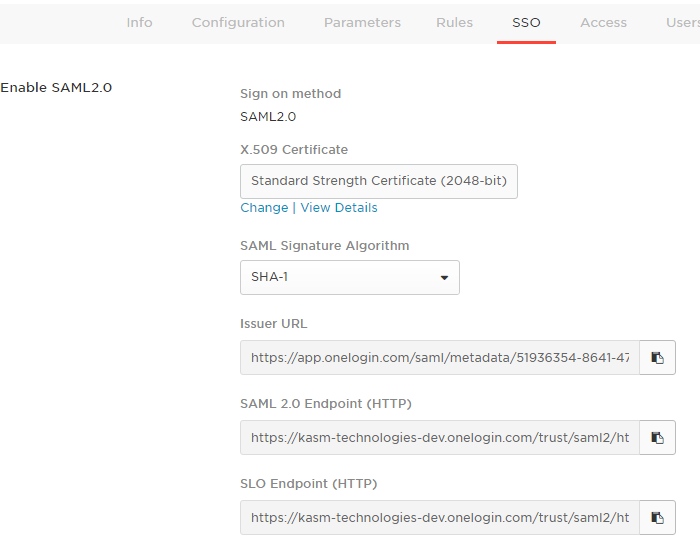Click the Enable SAML2.0 section heading
Screen dimensions: 700x554
pos(56,87)
